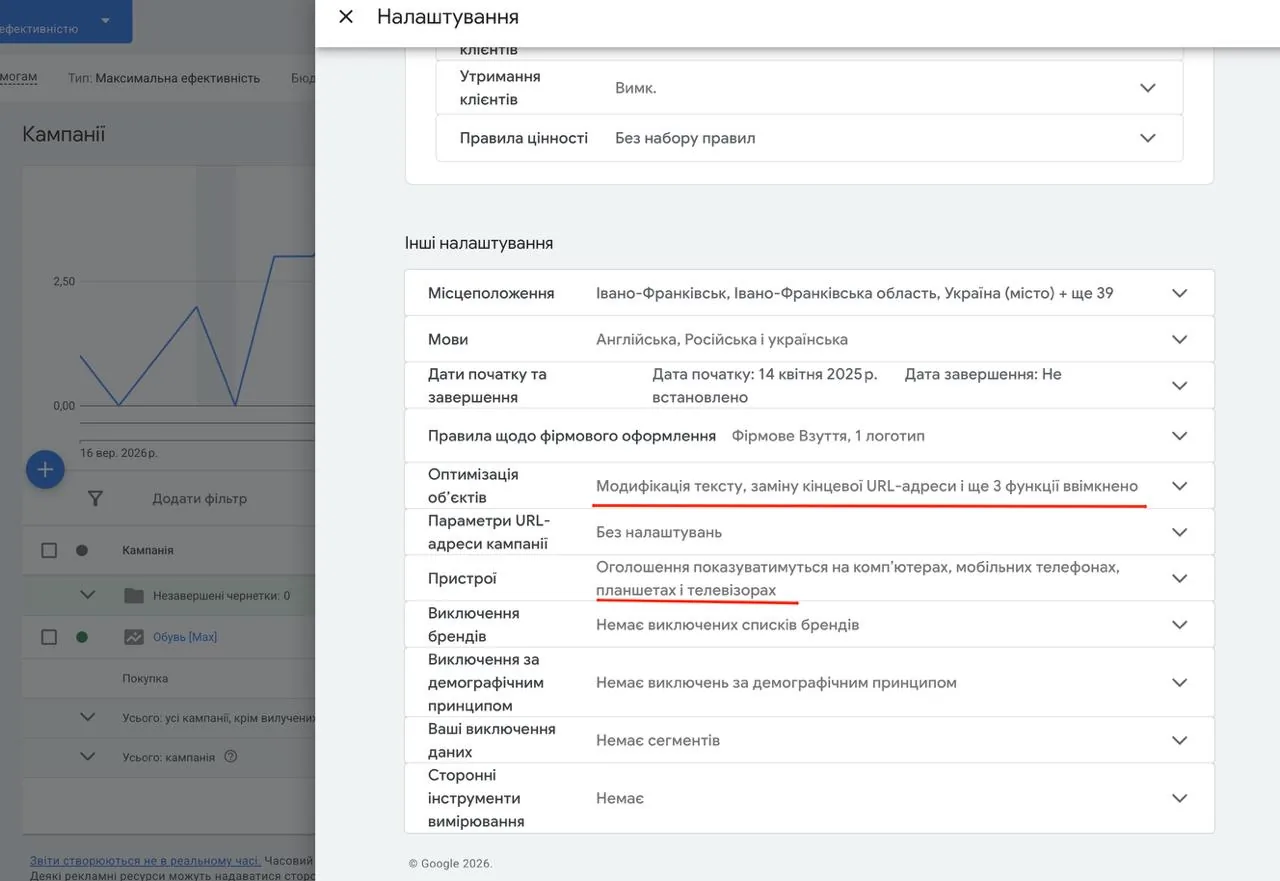Image resolution: width=1280 pixels, height=881 pixels.
Task: Click the 16 вер. 2026 р. chart date label
Action: (119, 453)
